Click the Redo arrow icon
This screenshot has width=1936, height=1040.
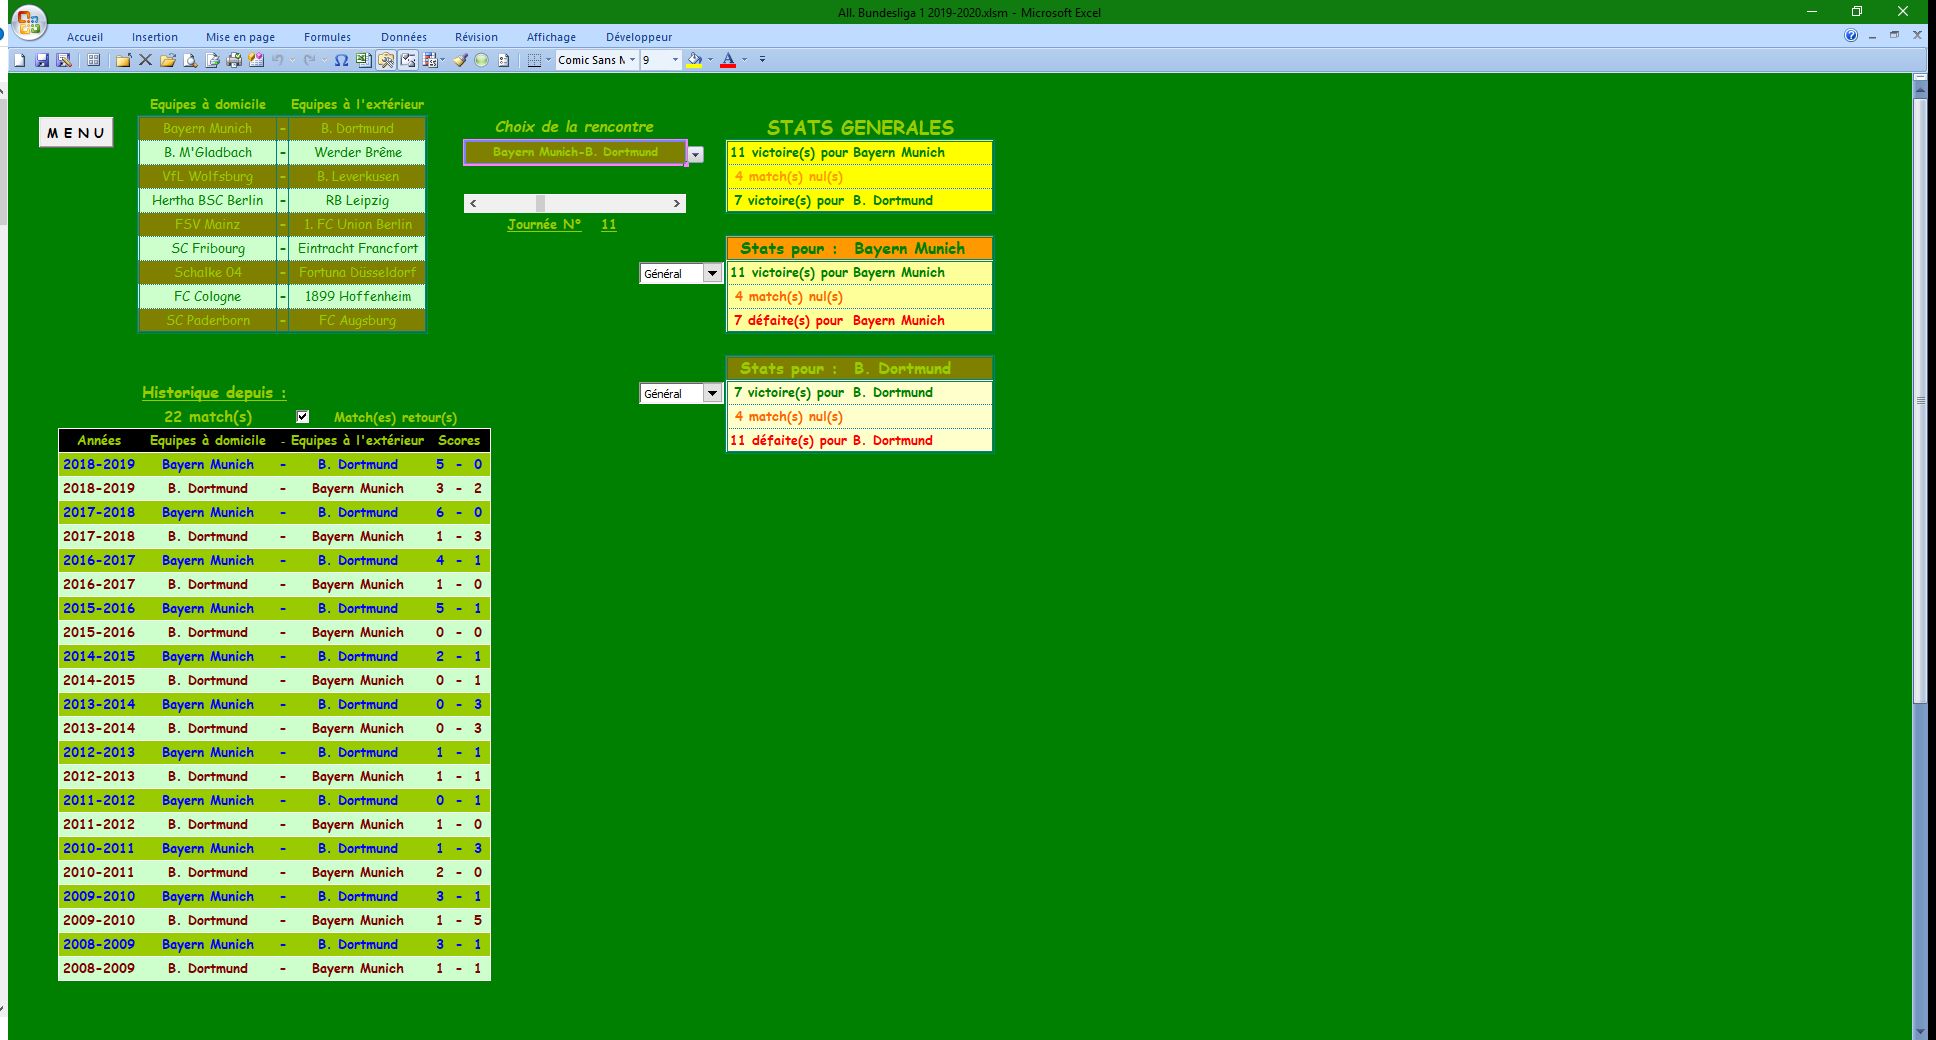(309, 60)
